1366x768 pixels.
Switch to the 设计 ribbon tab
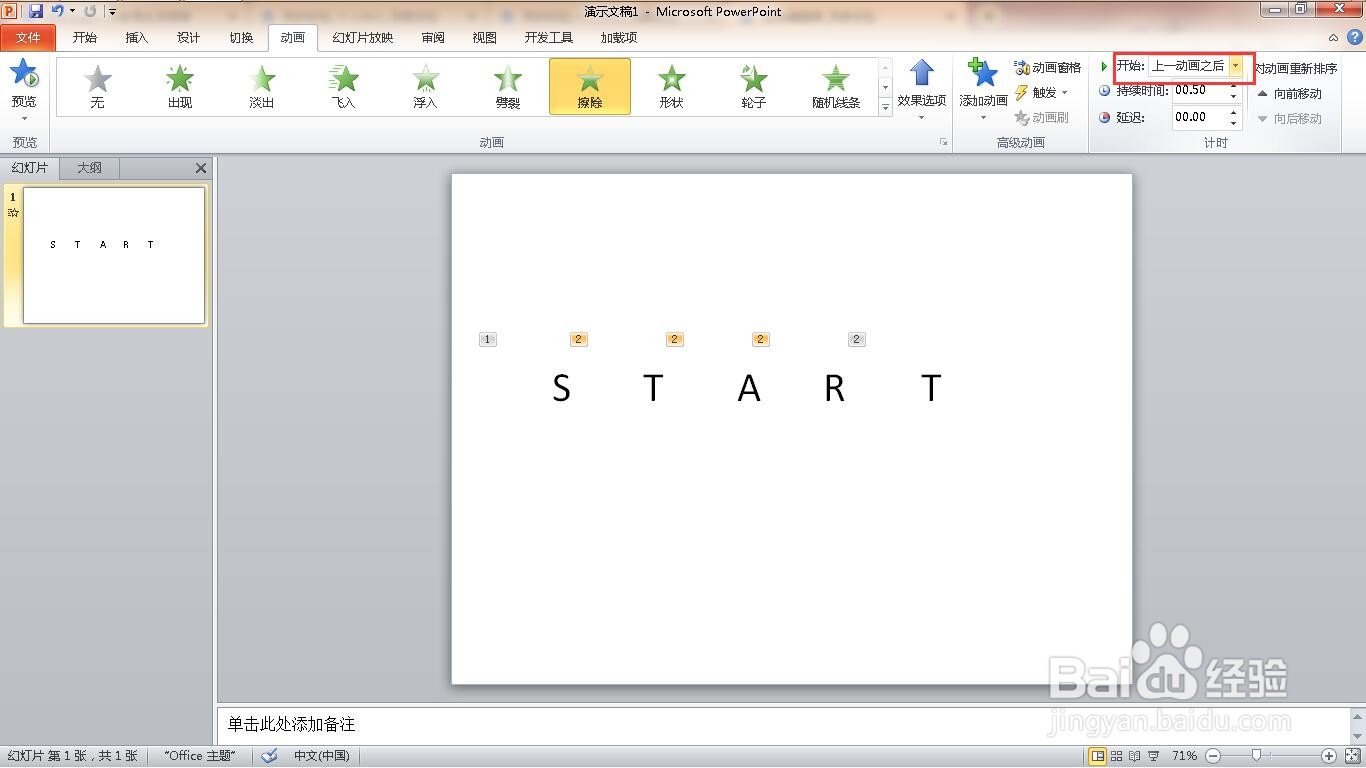189,38
